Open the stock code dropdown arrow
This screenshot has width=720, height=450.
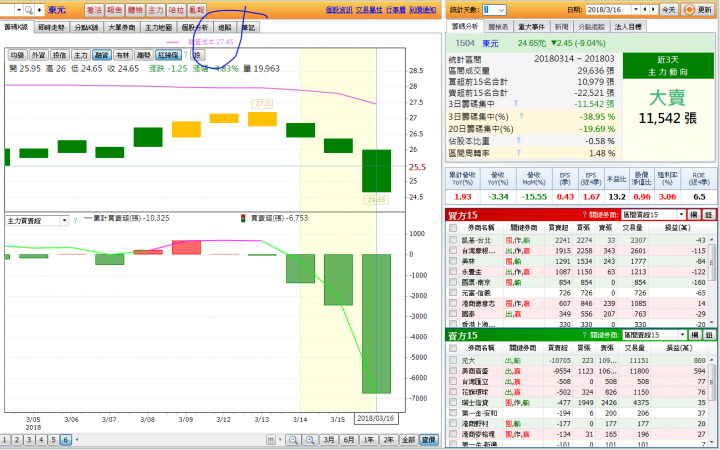(19, 10)
